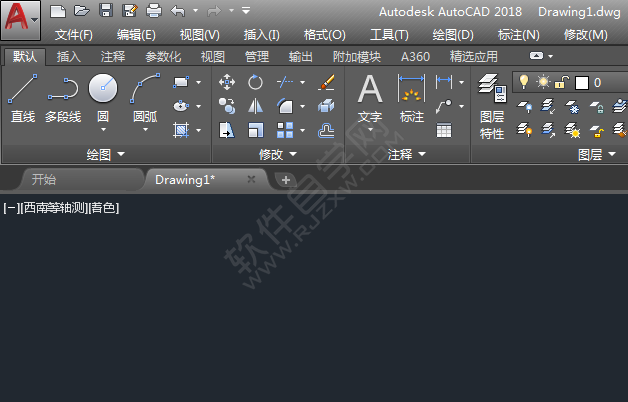Screen dimensions: 628x402
Task: Open the 编辑(E) menu
Action: (x=136, y=35)
